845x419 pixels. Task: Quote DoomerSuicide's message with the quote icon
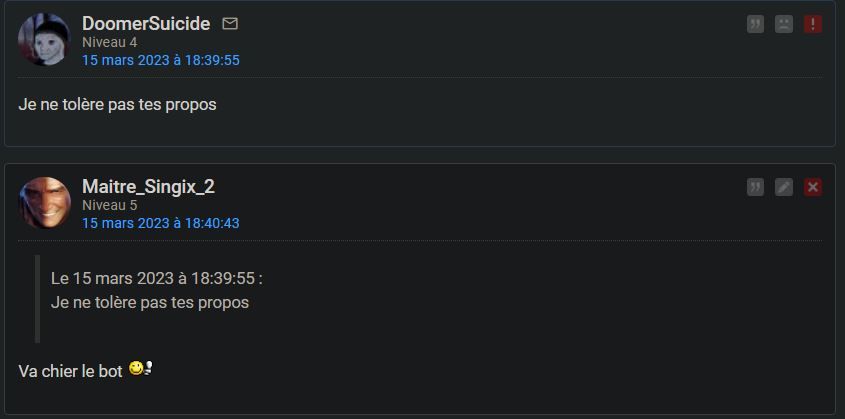pos(755,24)
